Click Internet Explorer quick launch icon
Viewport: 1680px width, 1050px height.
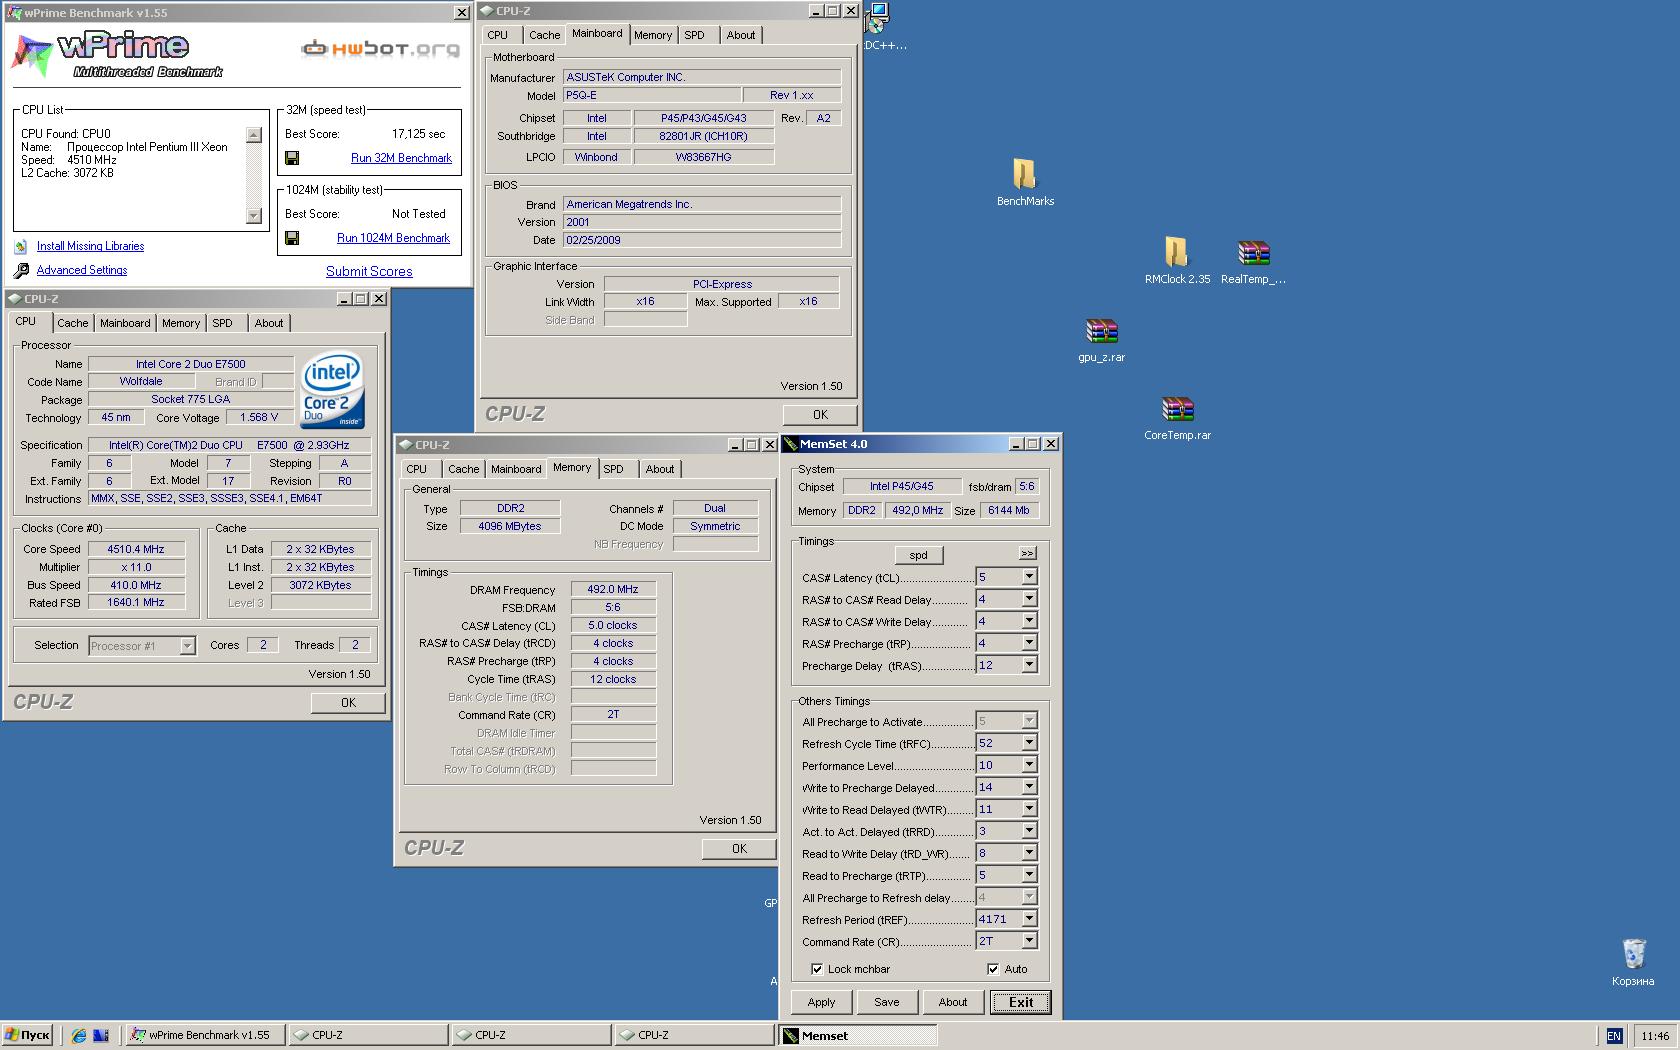click(x=79, y=1035)
